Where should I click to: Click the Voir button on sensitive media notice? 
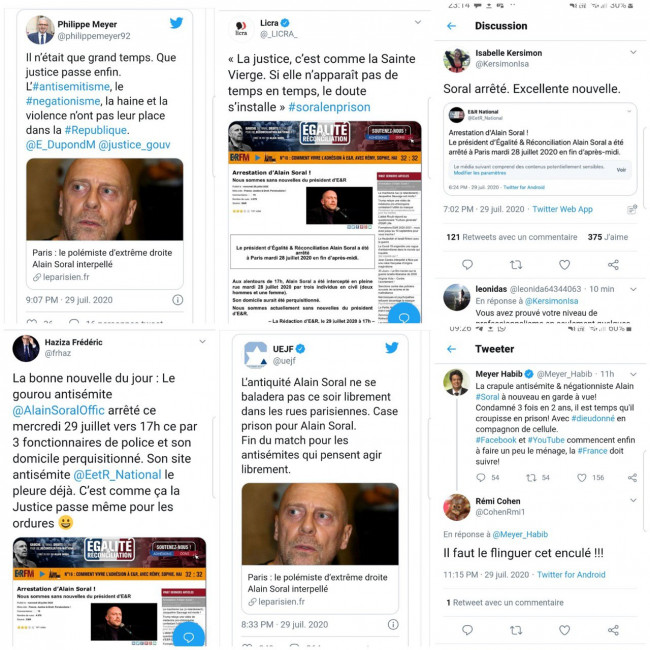click(621, 170)
